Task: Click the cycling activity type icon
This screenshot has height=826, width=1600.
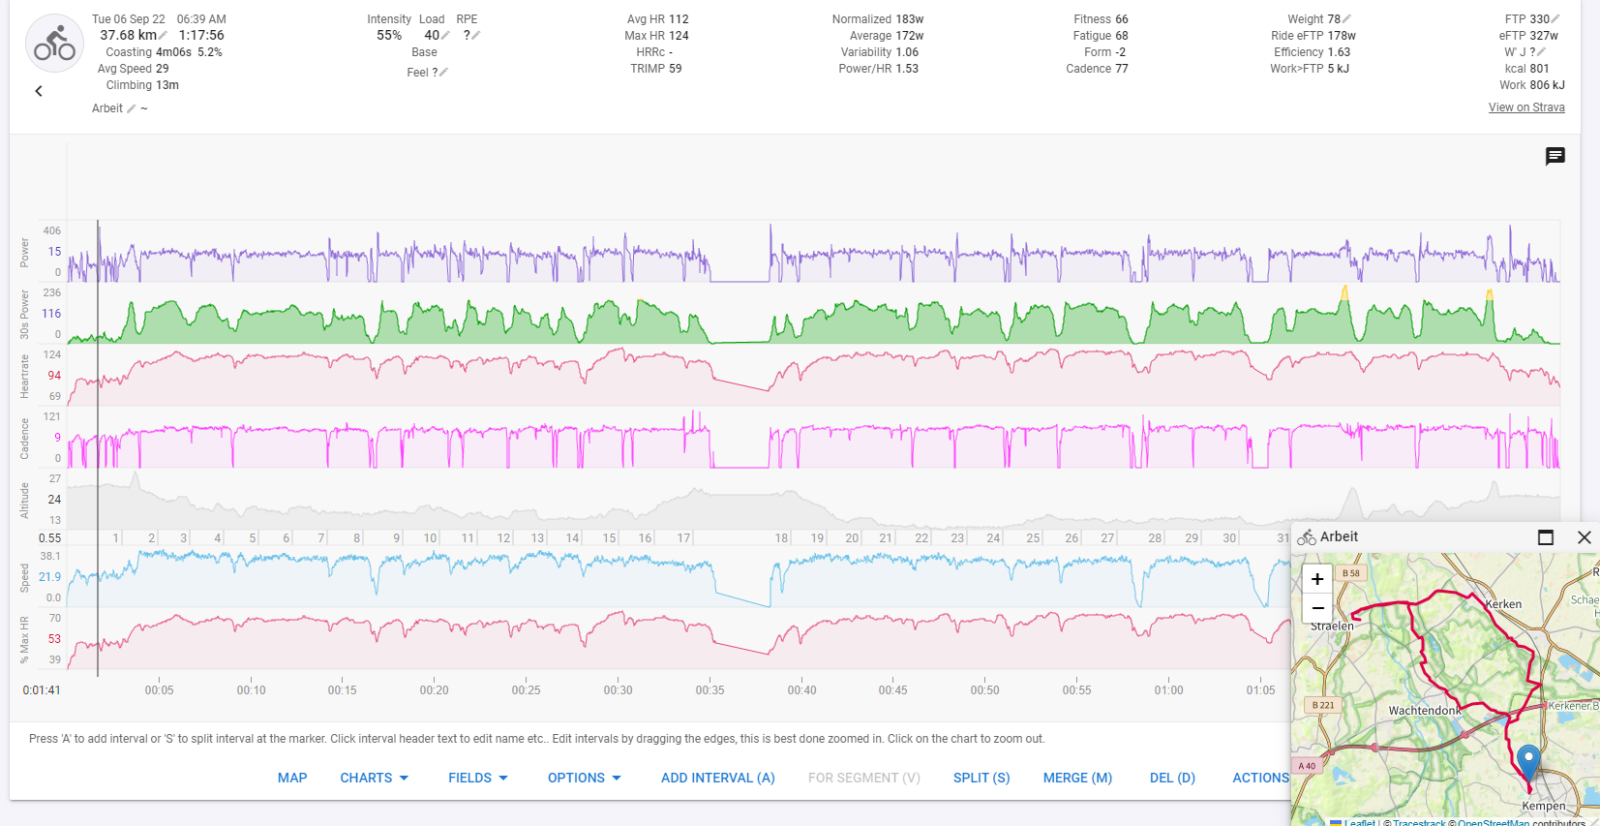Action: point(54,43)
